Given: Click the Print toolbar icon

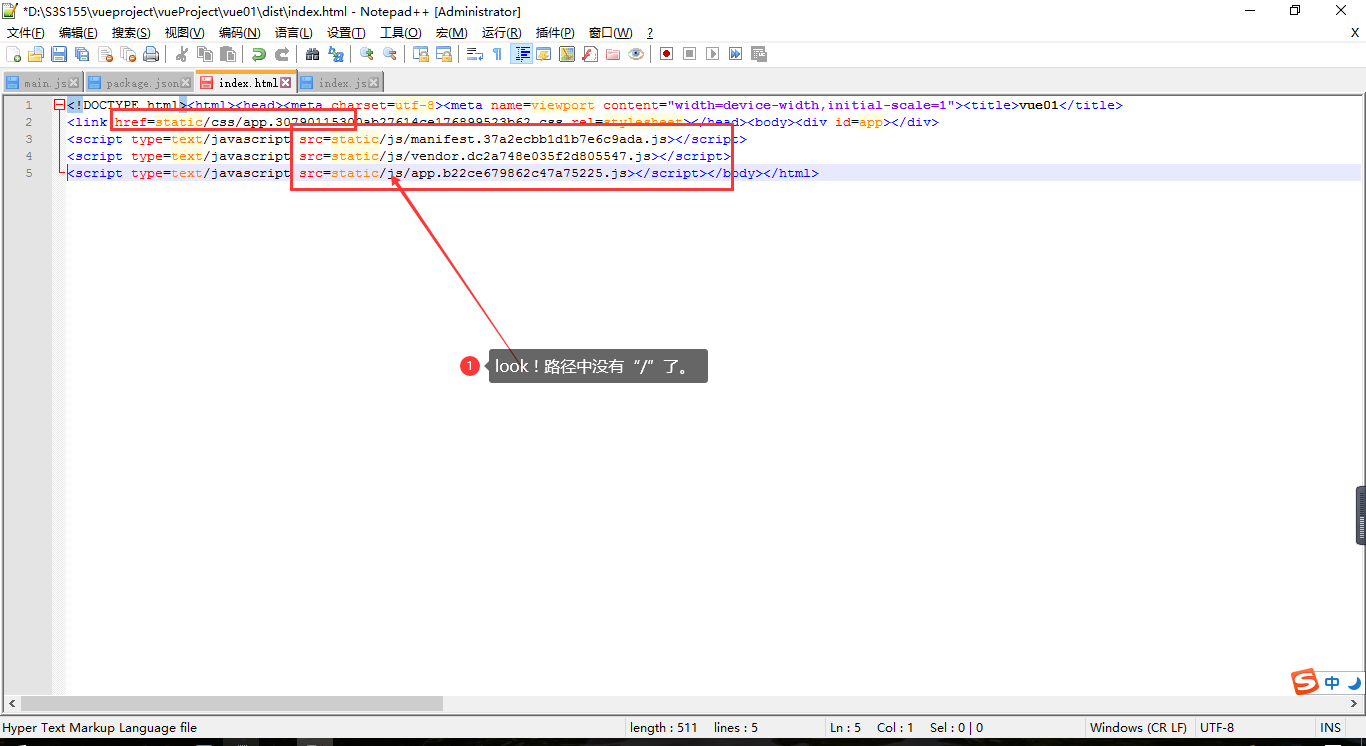Looking at the screenshot, I should [151, 54].
